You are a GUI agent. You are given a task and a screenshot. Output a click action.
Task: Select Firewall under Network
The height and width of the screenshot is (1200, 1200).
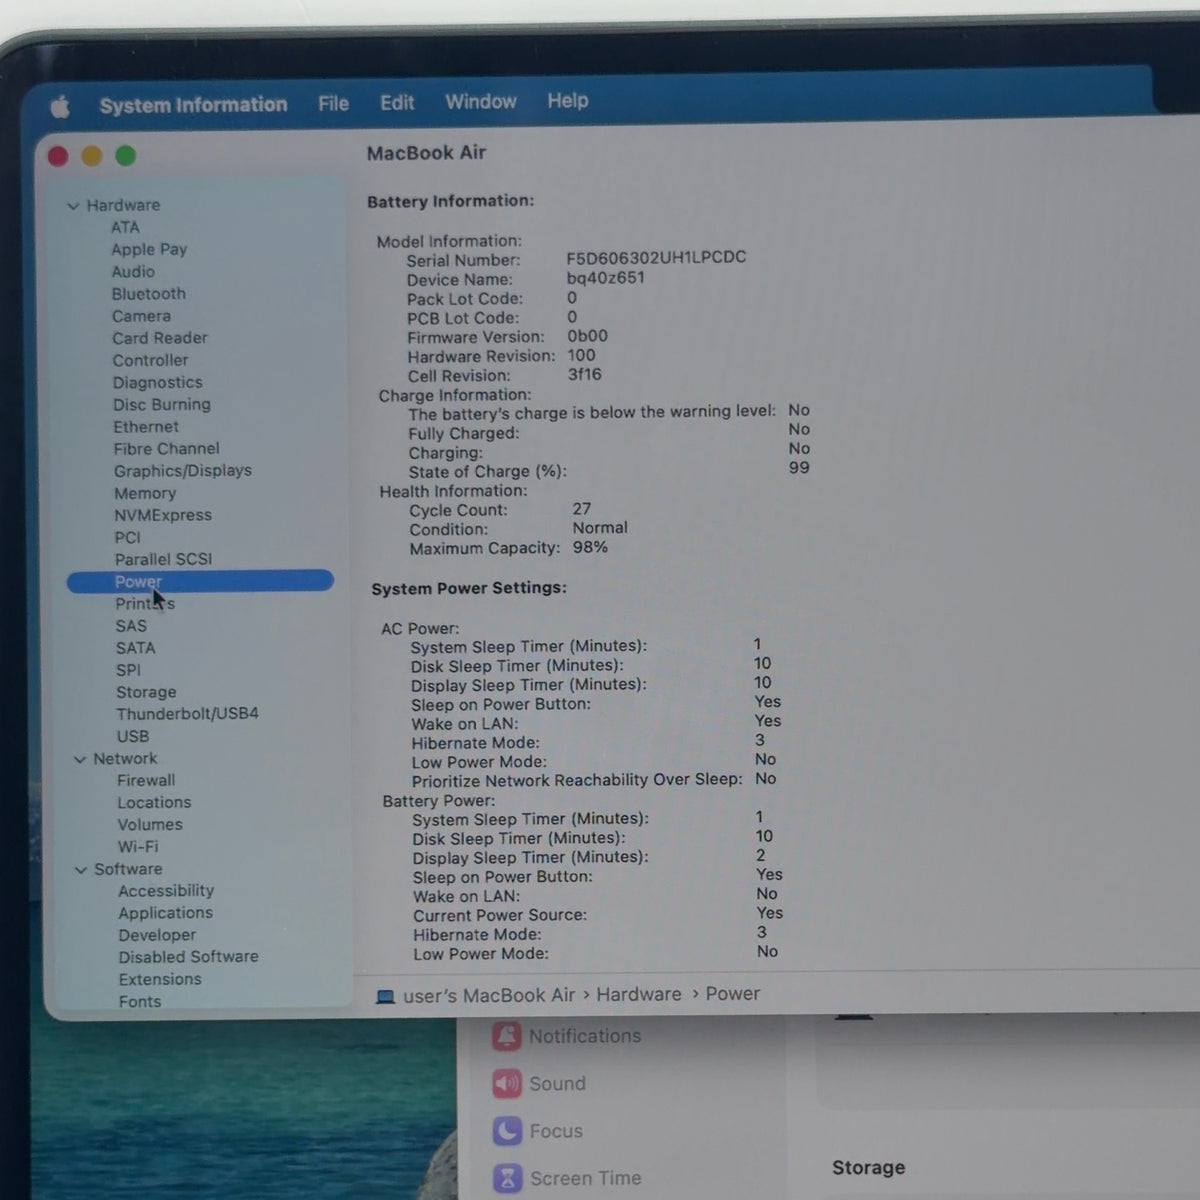click(x=146, y=780)
